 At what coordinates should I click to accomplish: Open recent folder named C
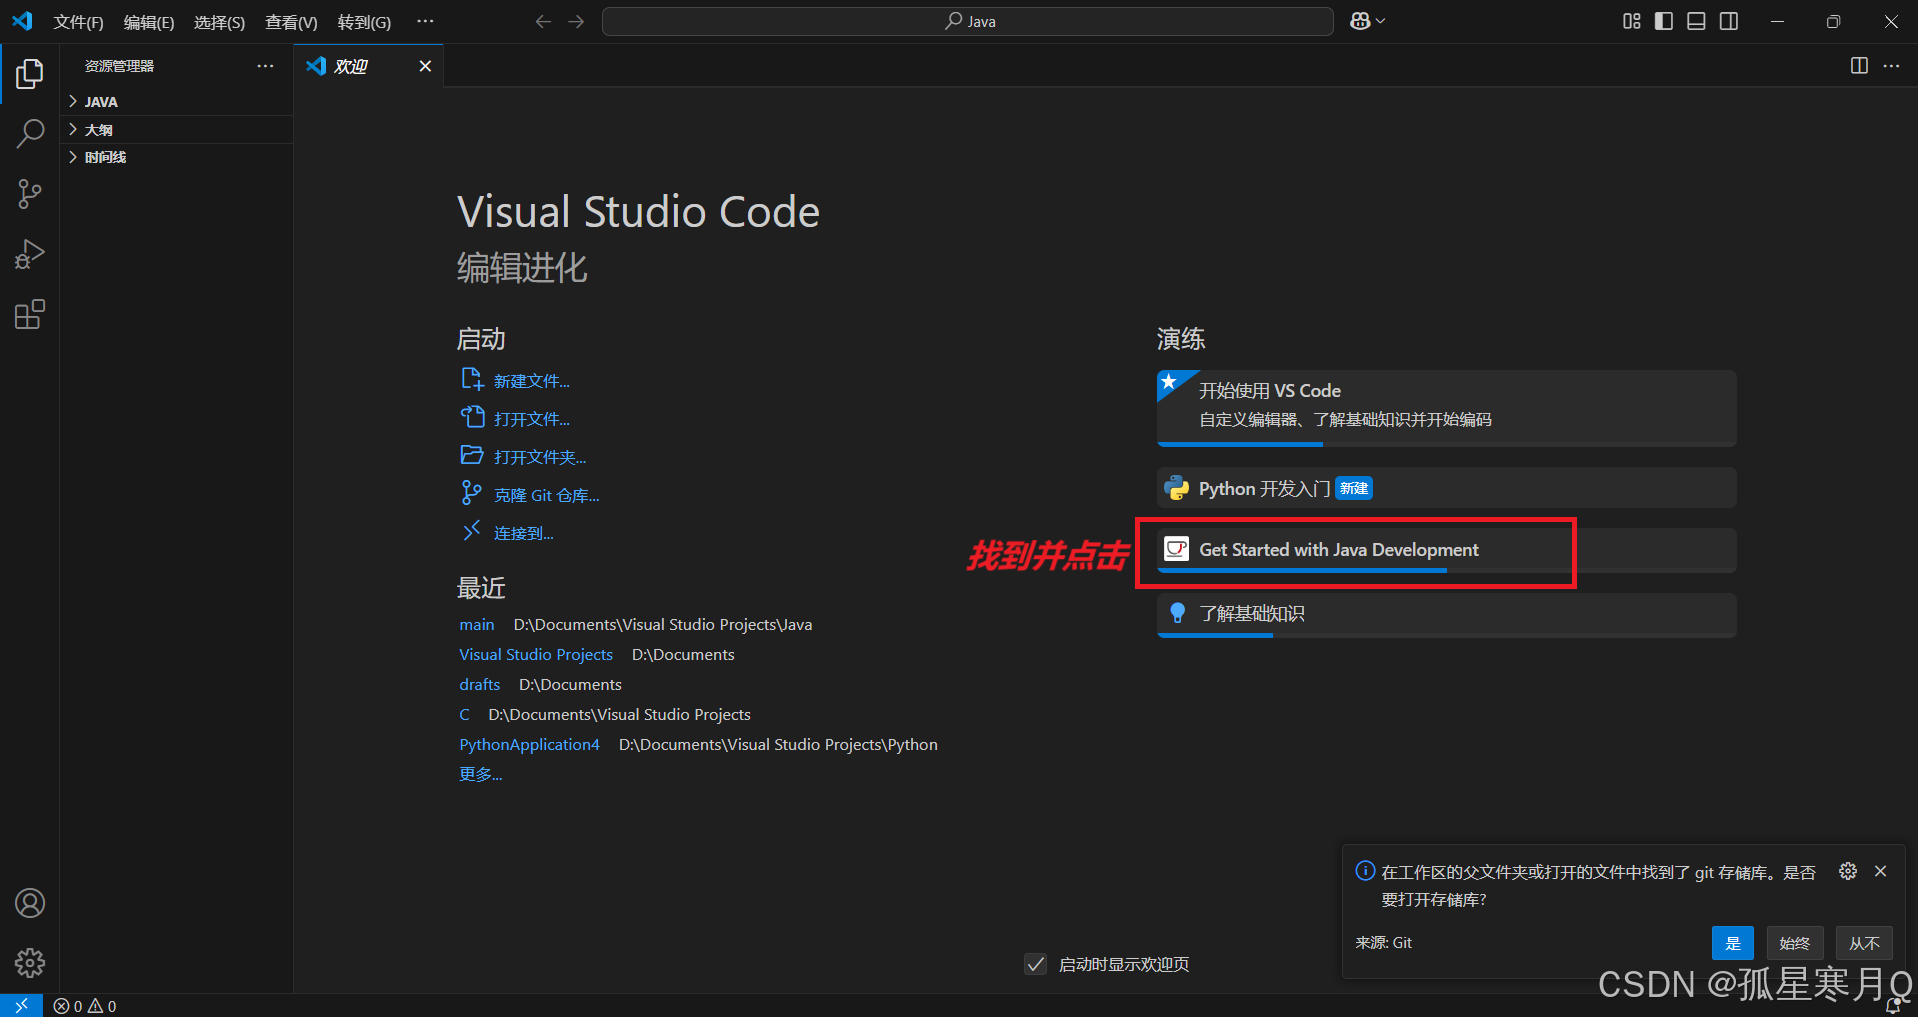coord(464,714)
